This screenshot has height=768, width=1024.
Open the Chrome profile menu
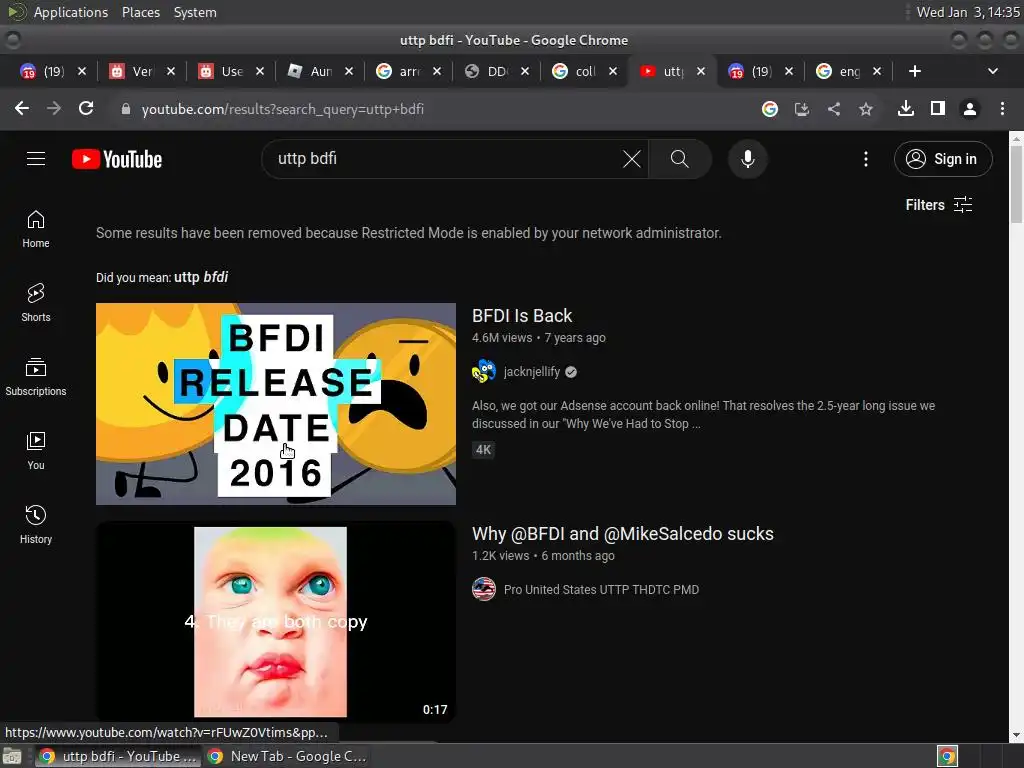tap(970, 109)
